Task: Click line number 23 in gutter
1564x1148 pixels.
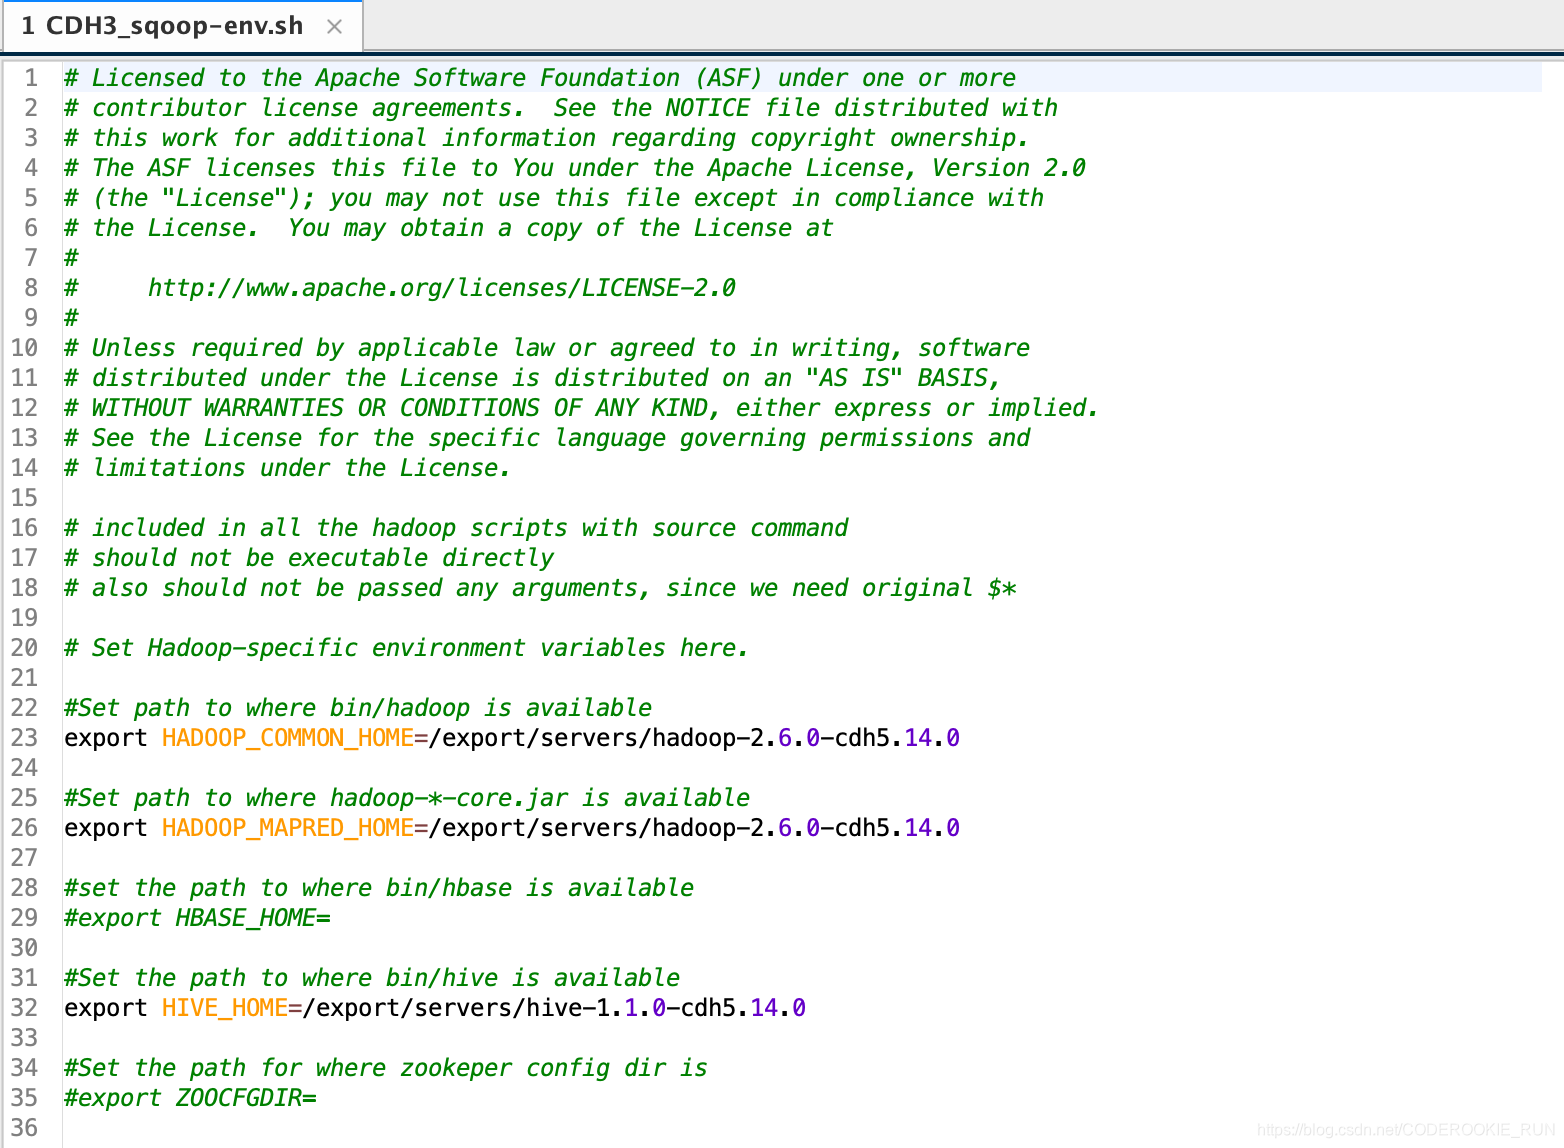Action: click(x=24, y=738)
